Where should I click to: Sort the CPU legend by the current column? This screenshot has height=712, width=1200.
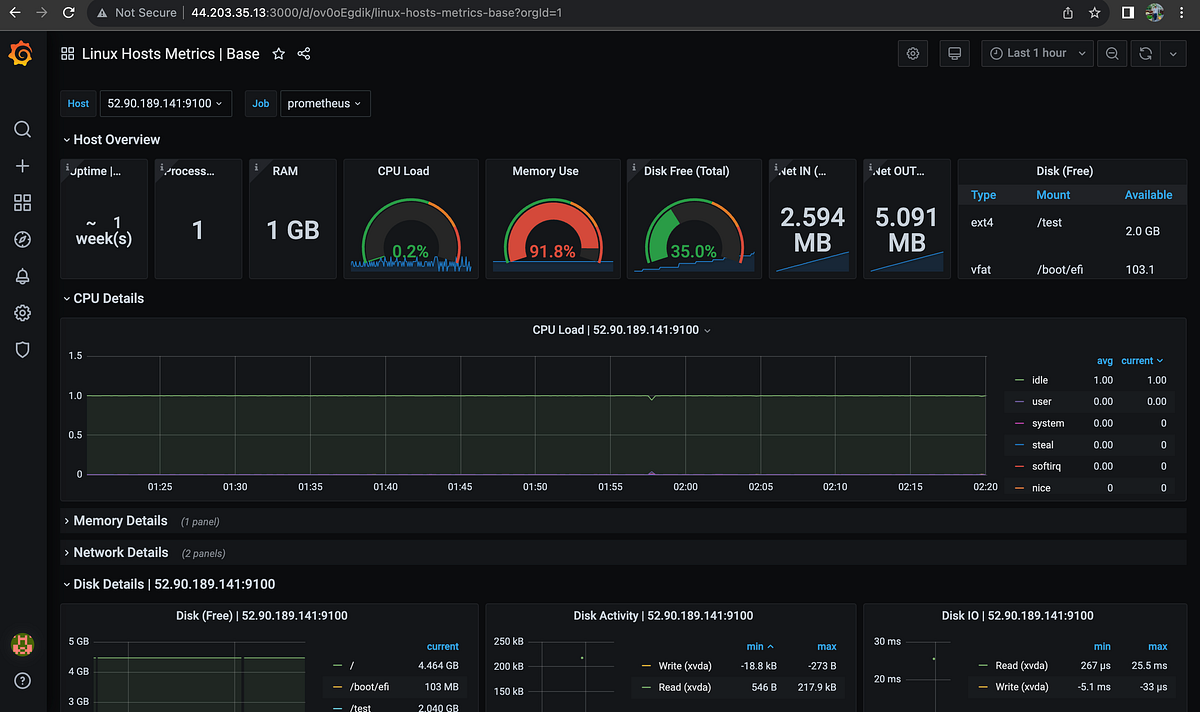(1136, 360)
